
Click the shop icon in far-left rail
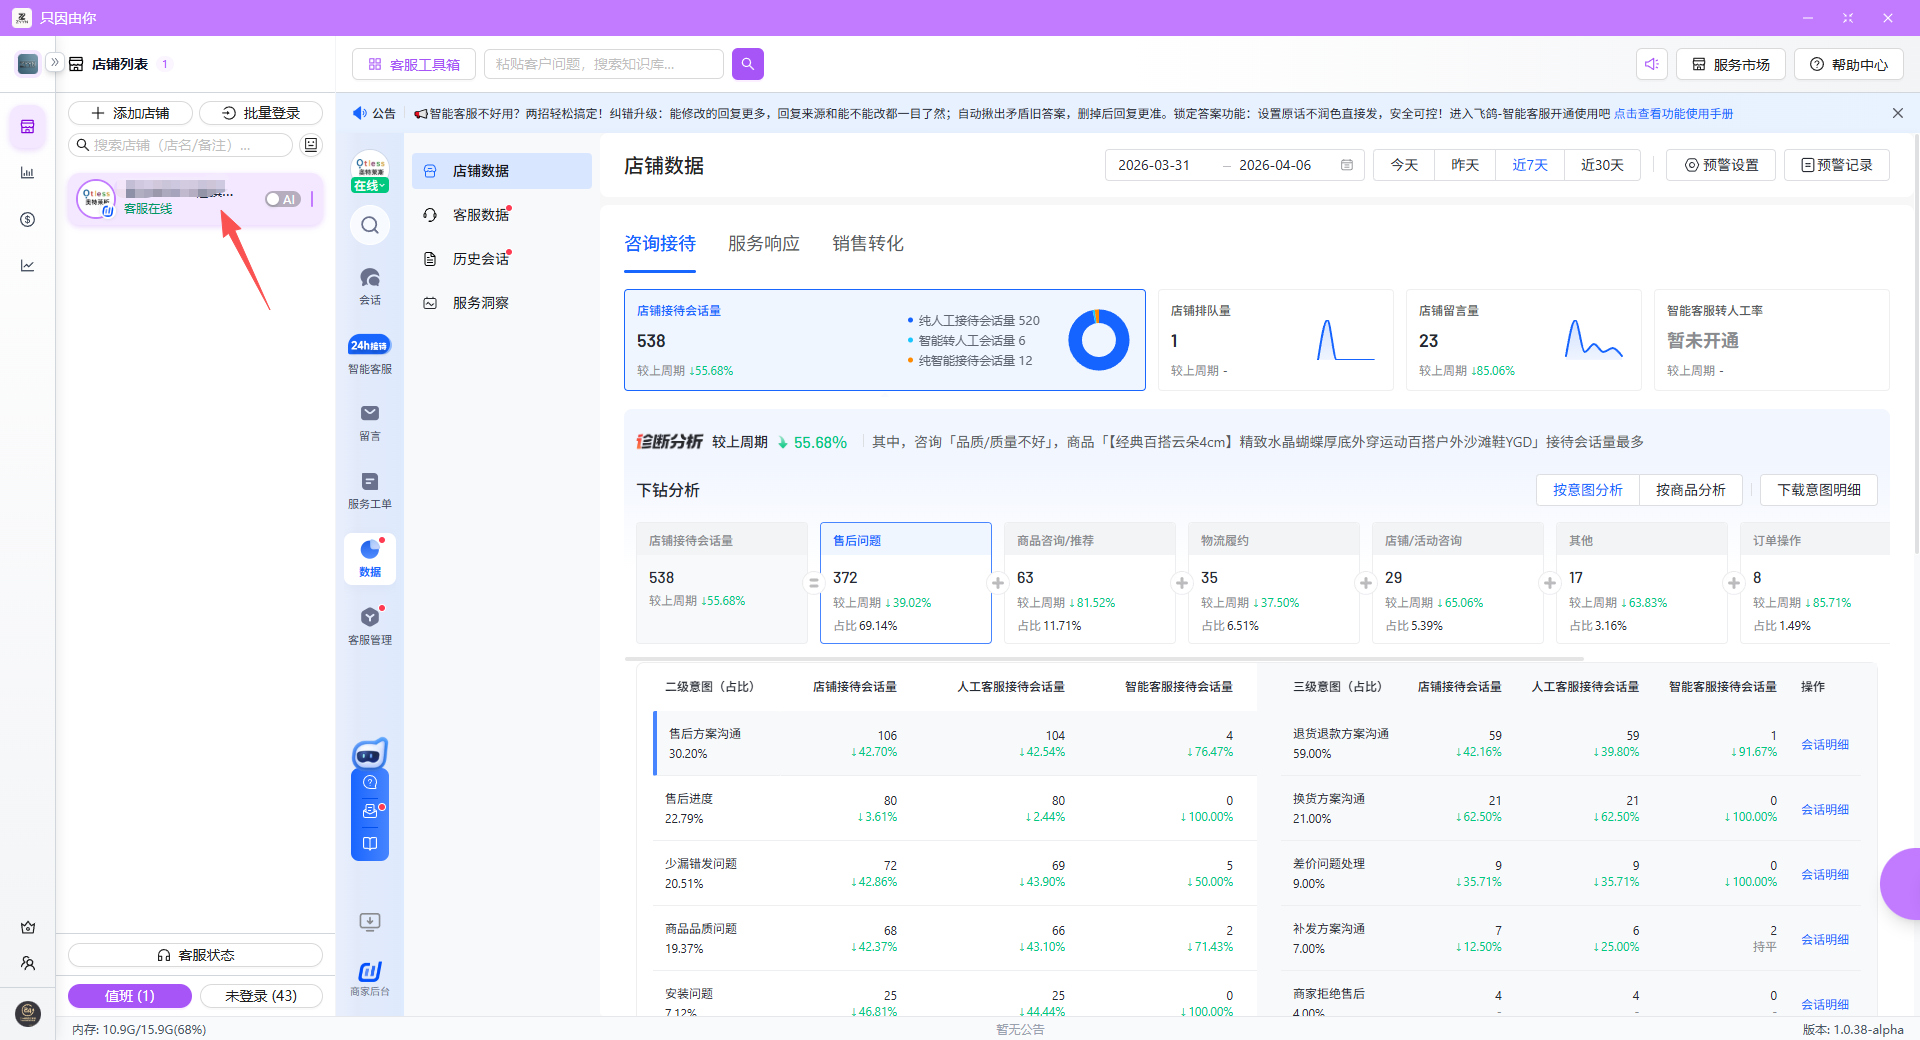27,127
